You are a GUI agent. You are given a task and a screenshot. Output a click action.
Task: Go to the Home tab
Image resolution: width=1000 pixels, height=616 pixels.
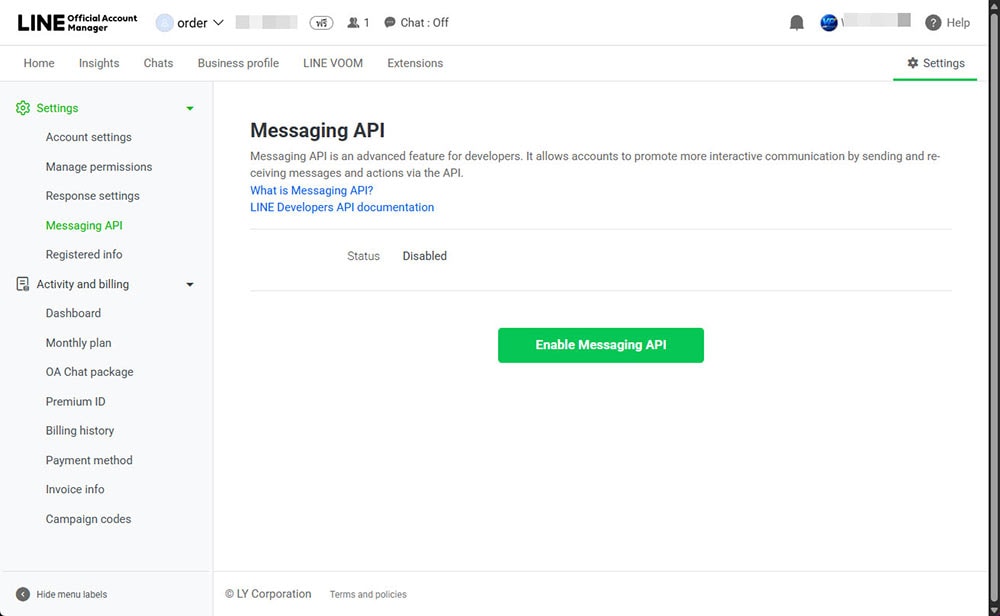(x=39, y=63)
